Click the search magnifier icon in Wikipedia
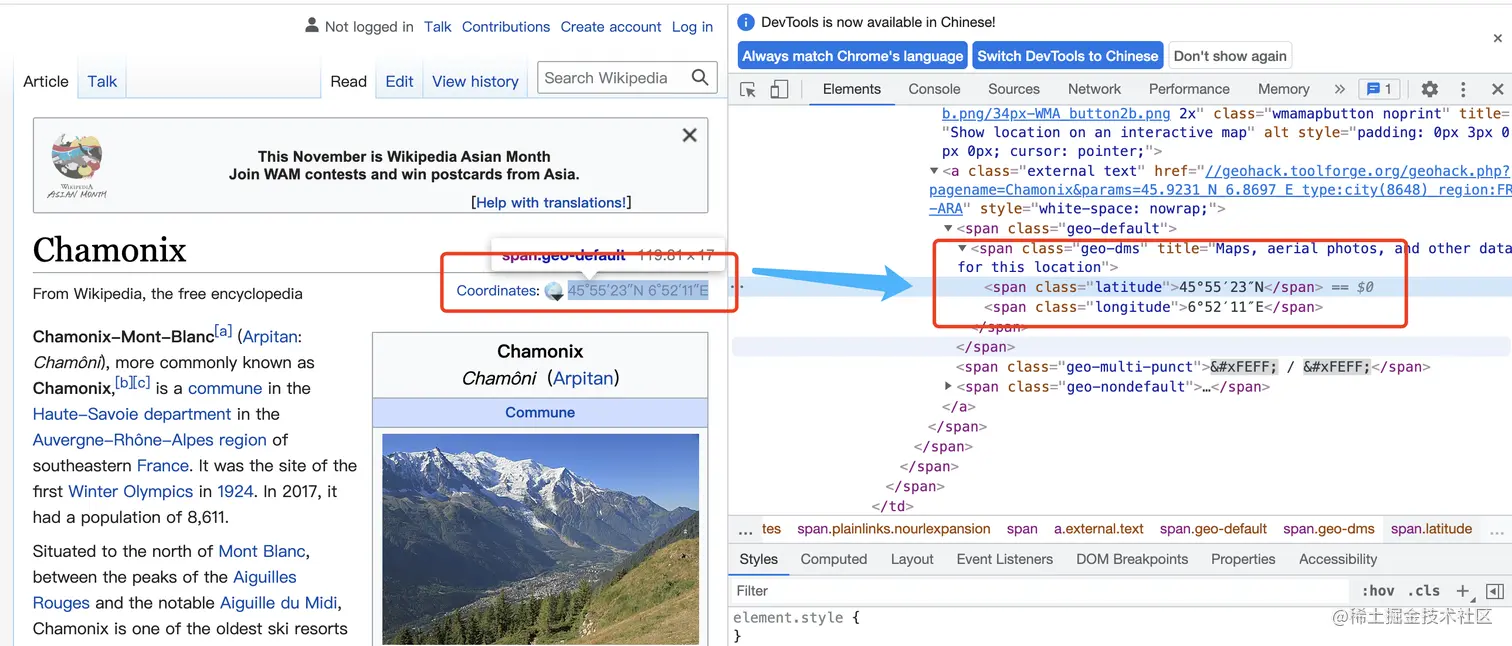The image size is (1512, 646). [700, 77]
